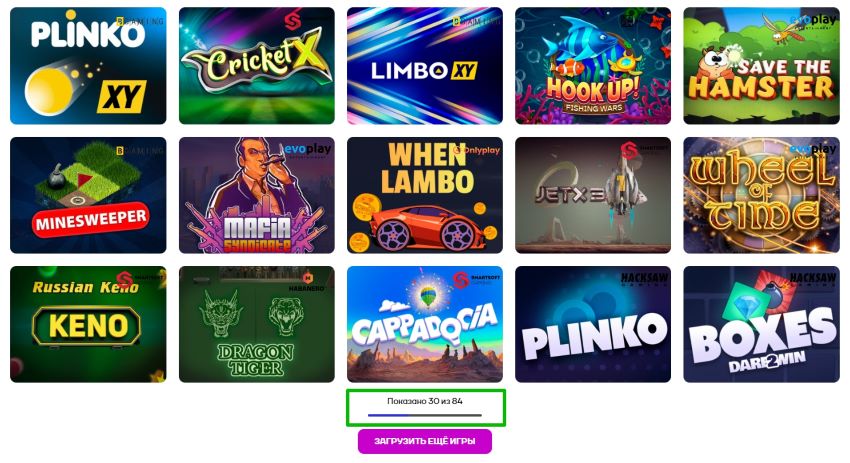
Task: Click the 'Загрузить ещё игры' button
Action: click(x=425, y=441)
